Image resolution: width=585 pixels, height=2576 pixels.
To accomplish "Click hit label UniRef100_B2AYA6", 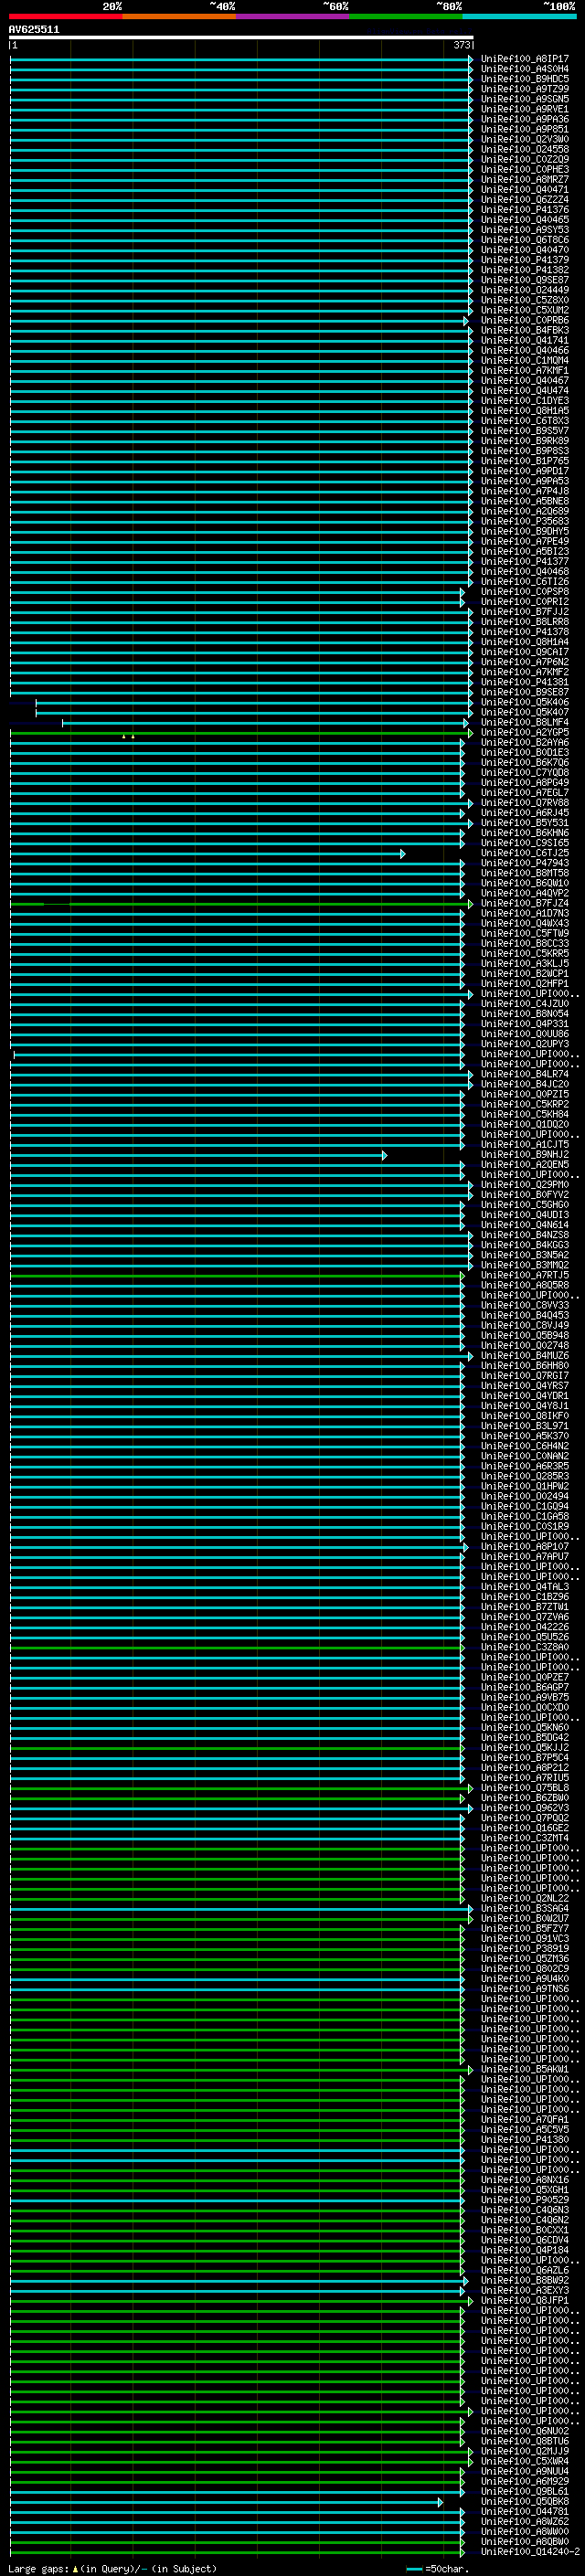I will pos(524,742).
